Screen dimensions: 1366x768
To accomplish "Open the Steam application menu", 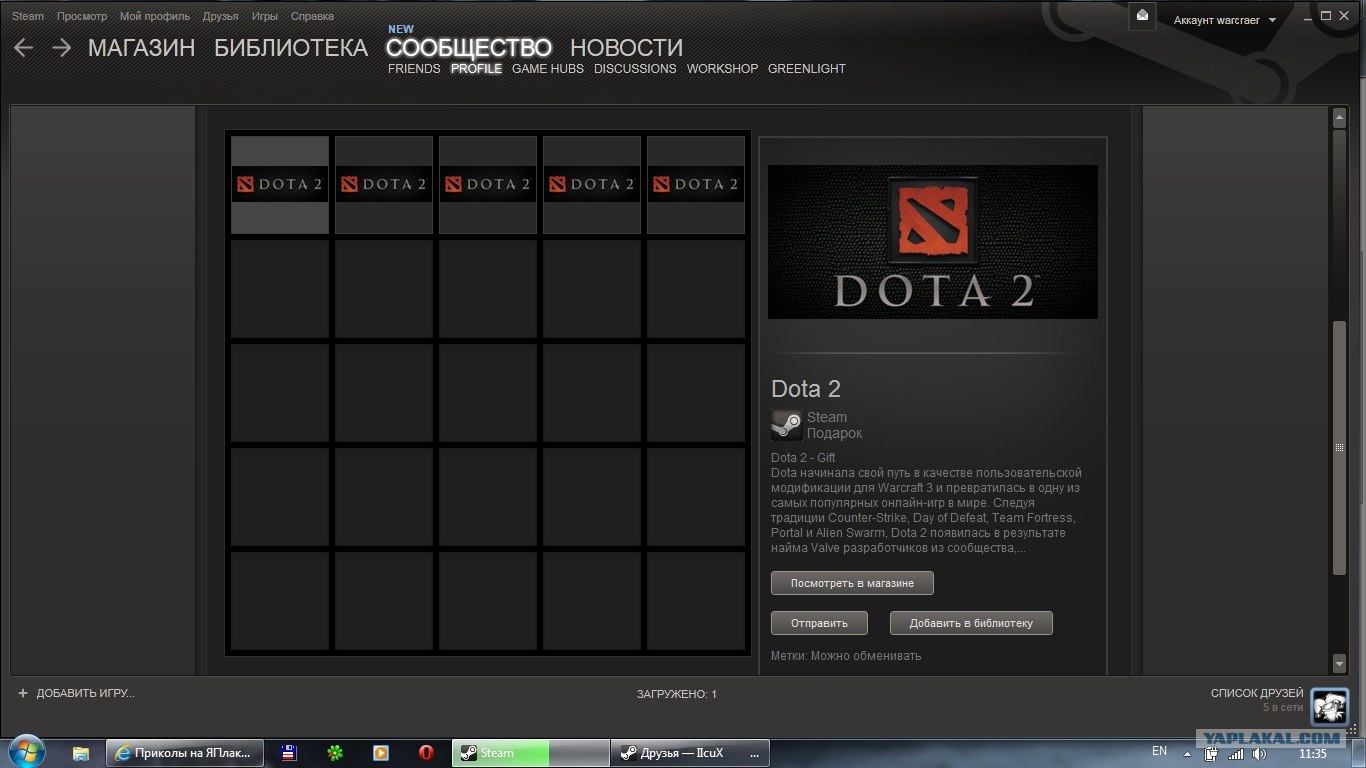I will (x=27, y=16).
